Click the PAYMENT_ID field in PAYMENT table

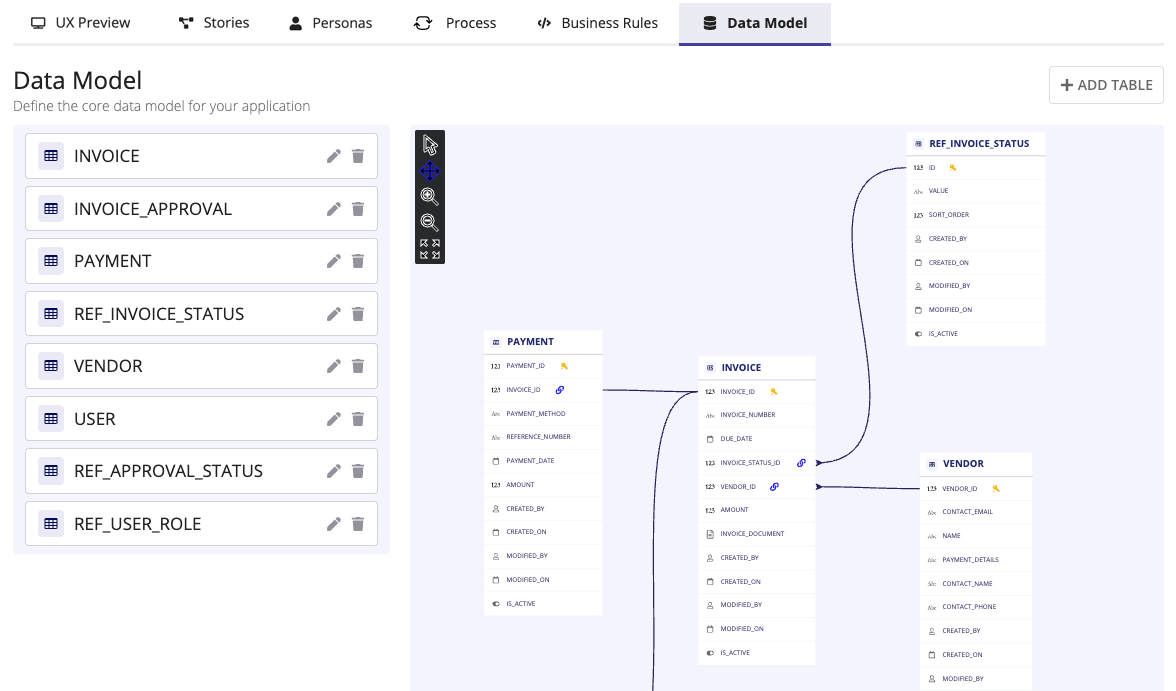pos(543,366)
